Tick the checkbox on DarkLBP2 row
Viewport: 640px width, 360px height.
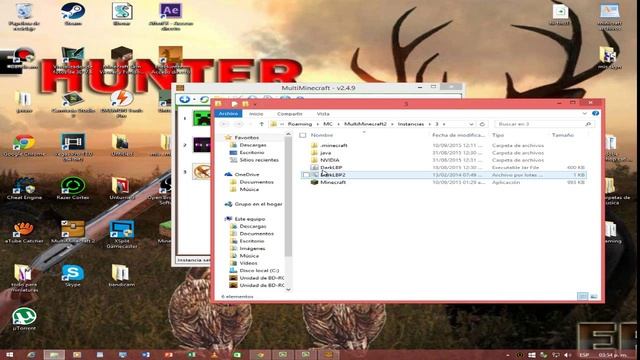tap(306, 175)
